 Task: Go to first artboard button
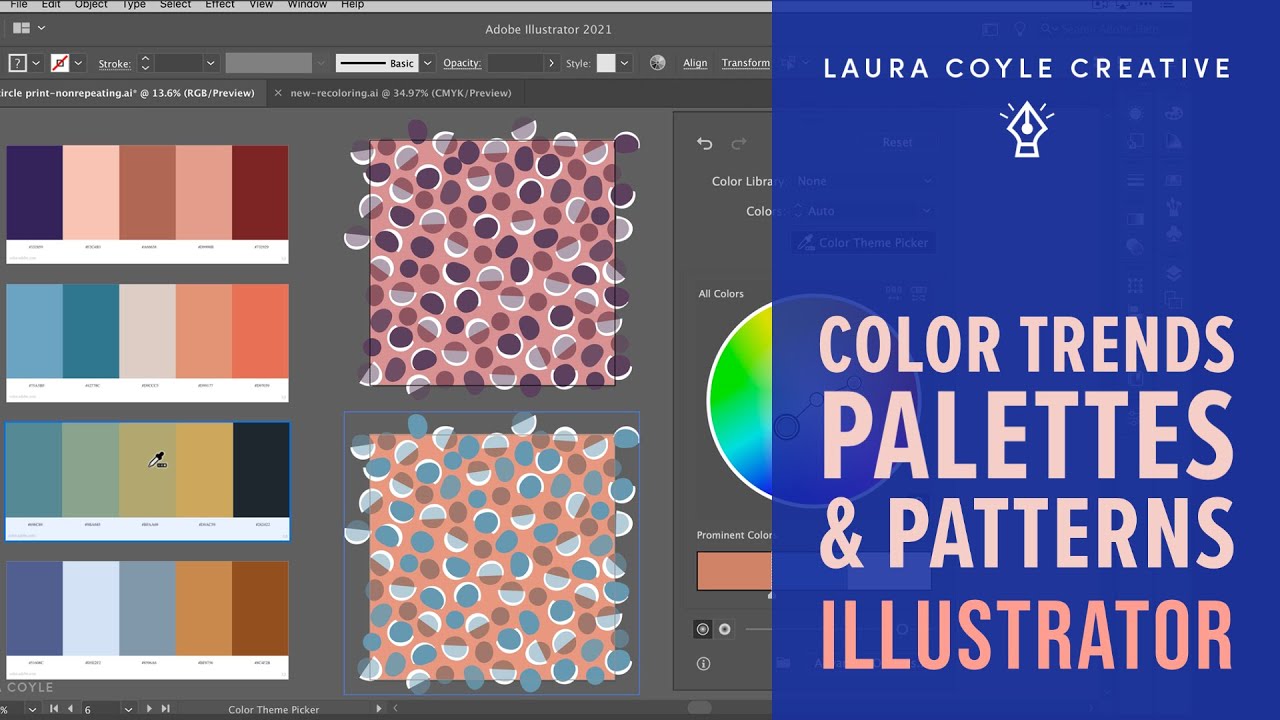pos(54,709)
